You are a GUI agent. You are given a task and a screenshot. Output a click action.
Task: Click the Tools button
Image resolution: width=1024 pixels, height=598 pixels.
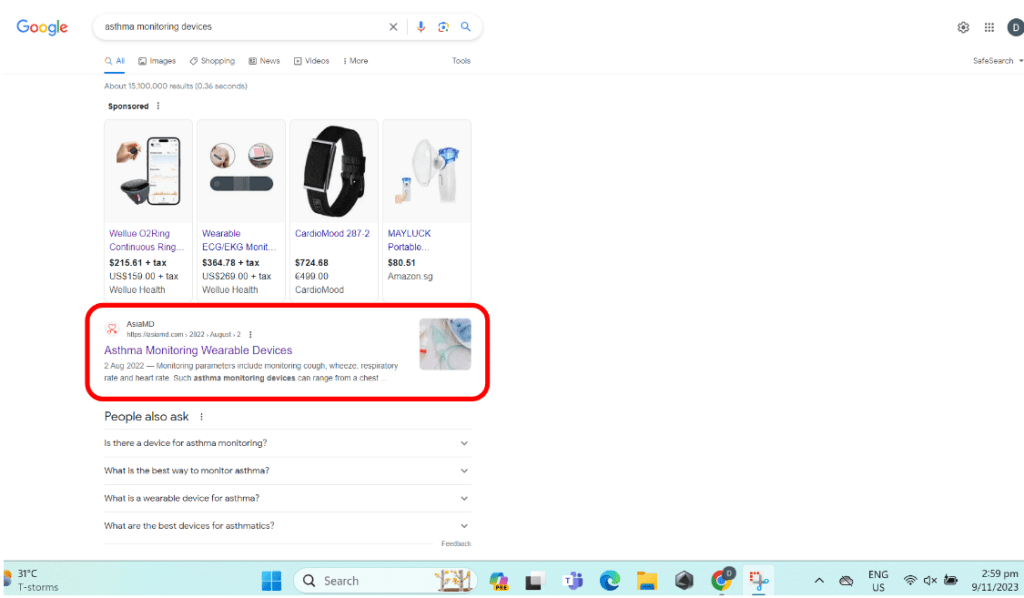point(460,61)
